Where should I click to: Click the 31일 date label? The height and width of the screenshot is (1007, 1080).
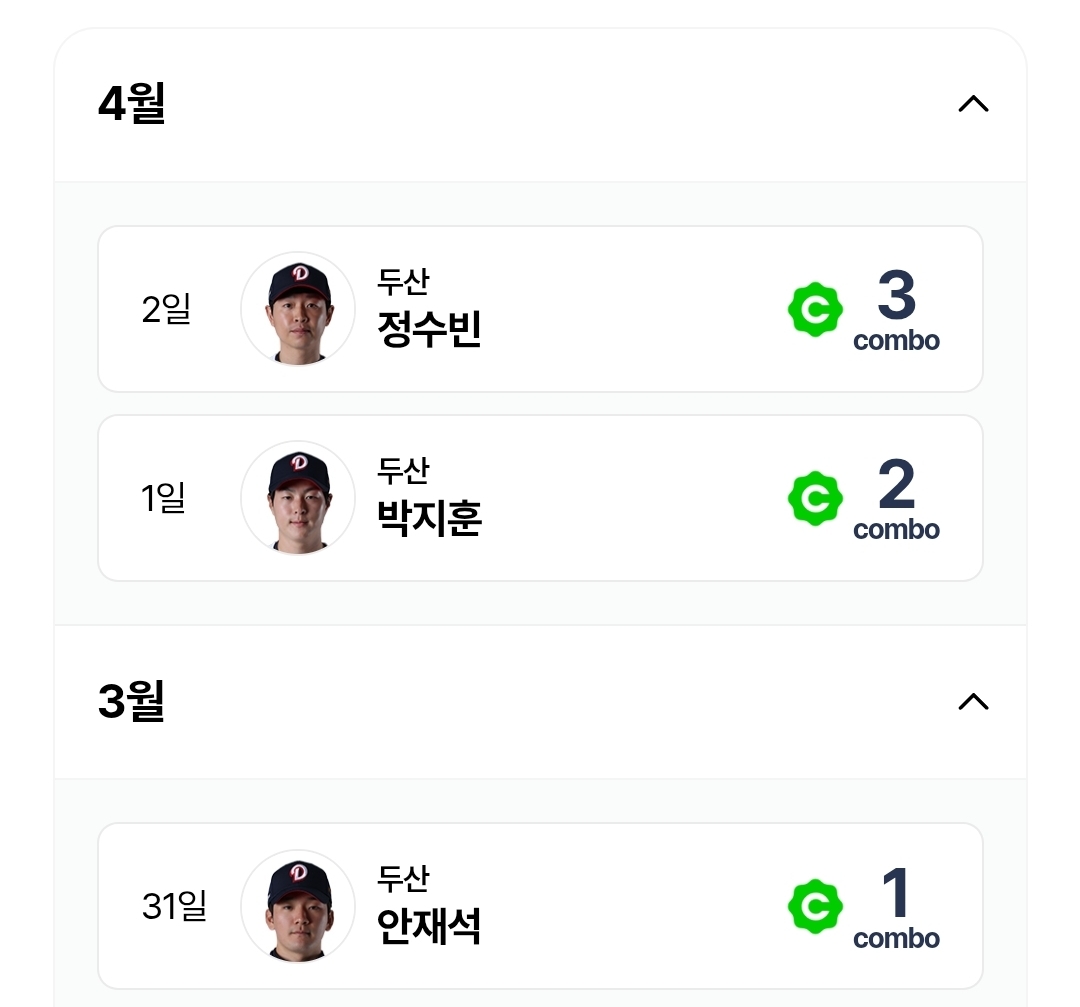(174, 906)
